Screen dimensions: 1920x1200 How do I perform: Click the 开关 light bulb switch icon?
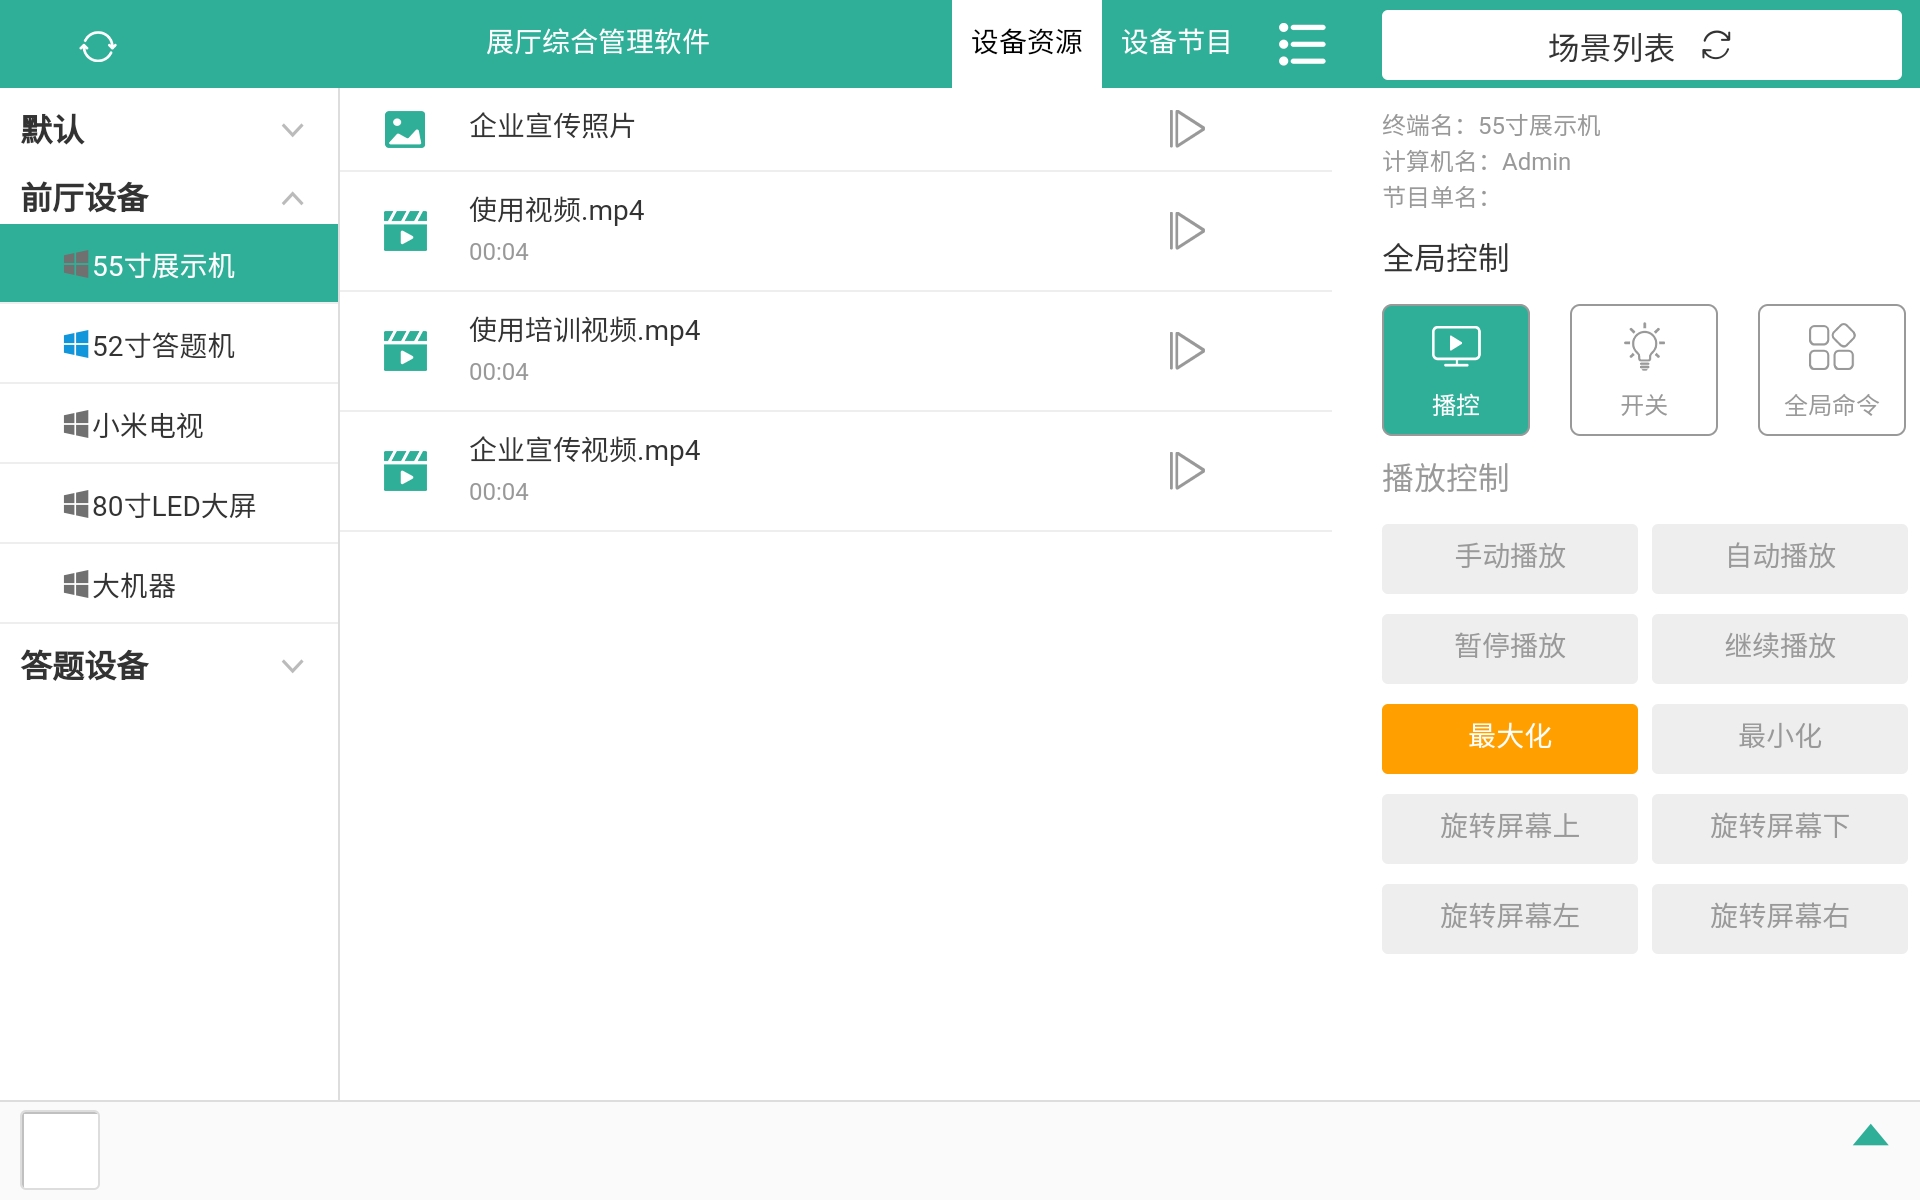pyautogui.click(x=1643, y=368)
